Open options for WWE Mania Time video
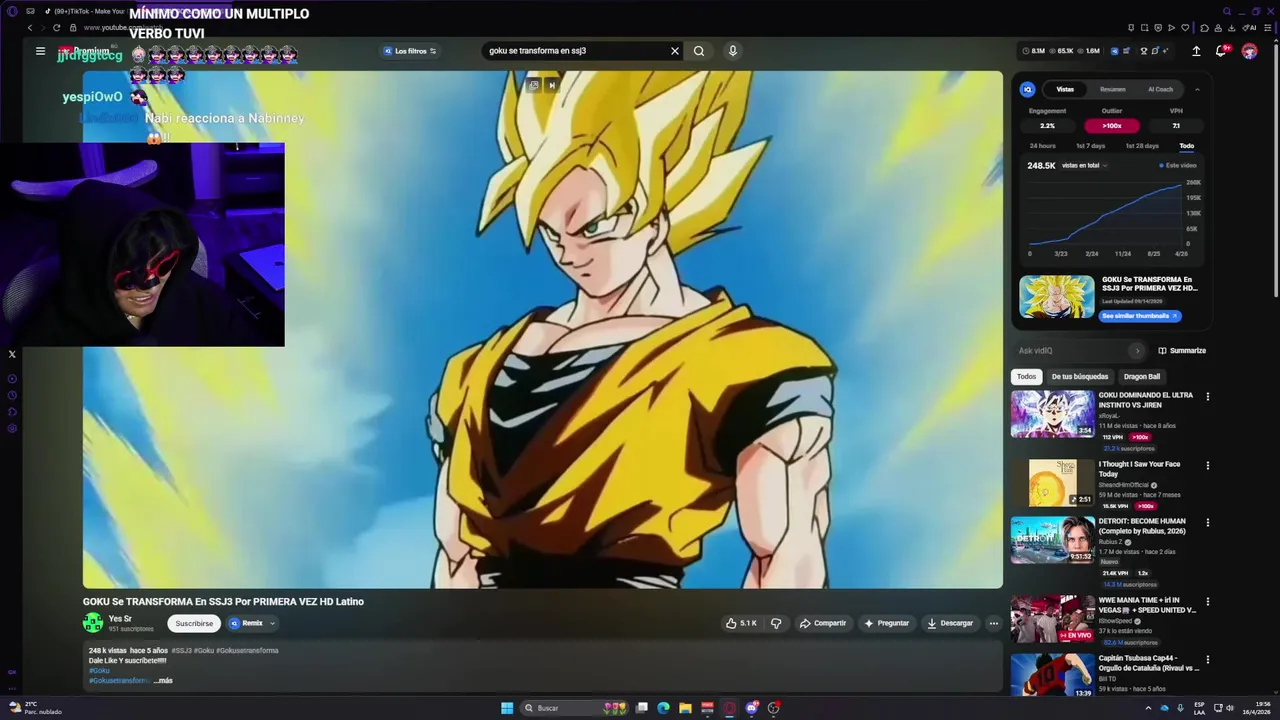Viewport: 1280px width, 720px height. pos(1207,602)
